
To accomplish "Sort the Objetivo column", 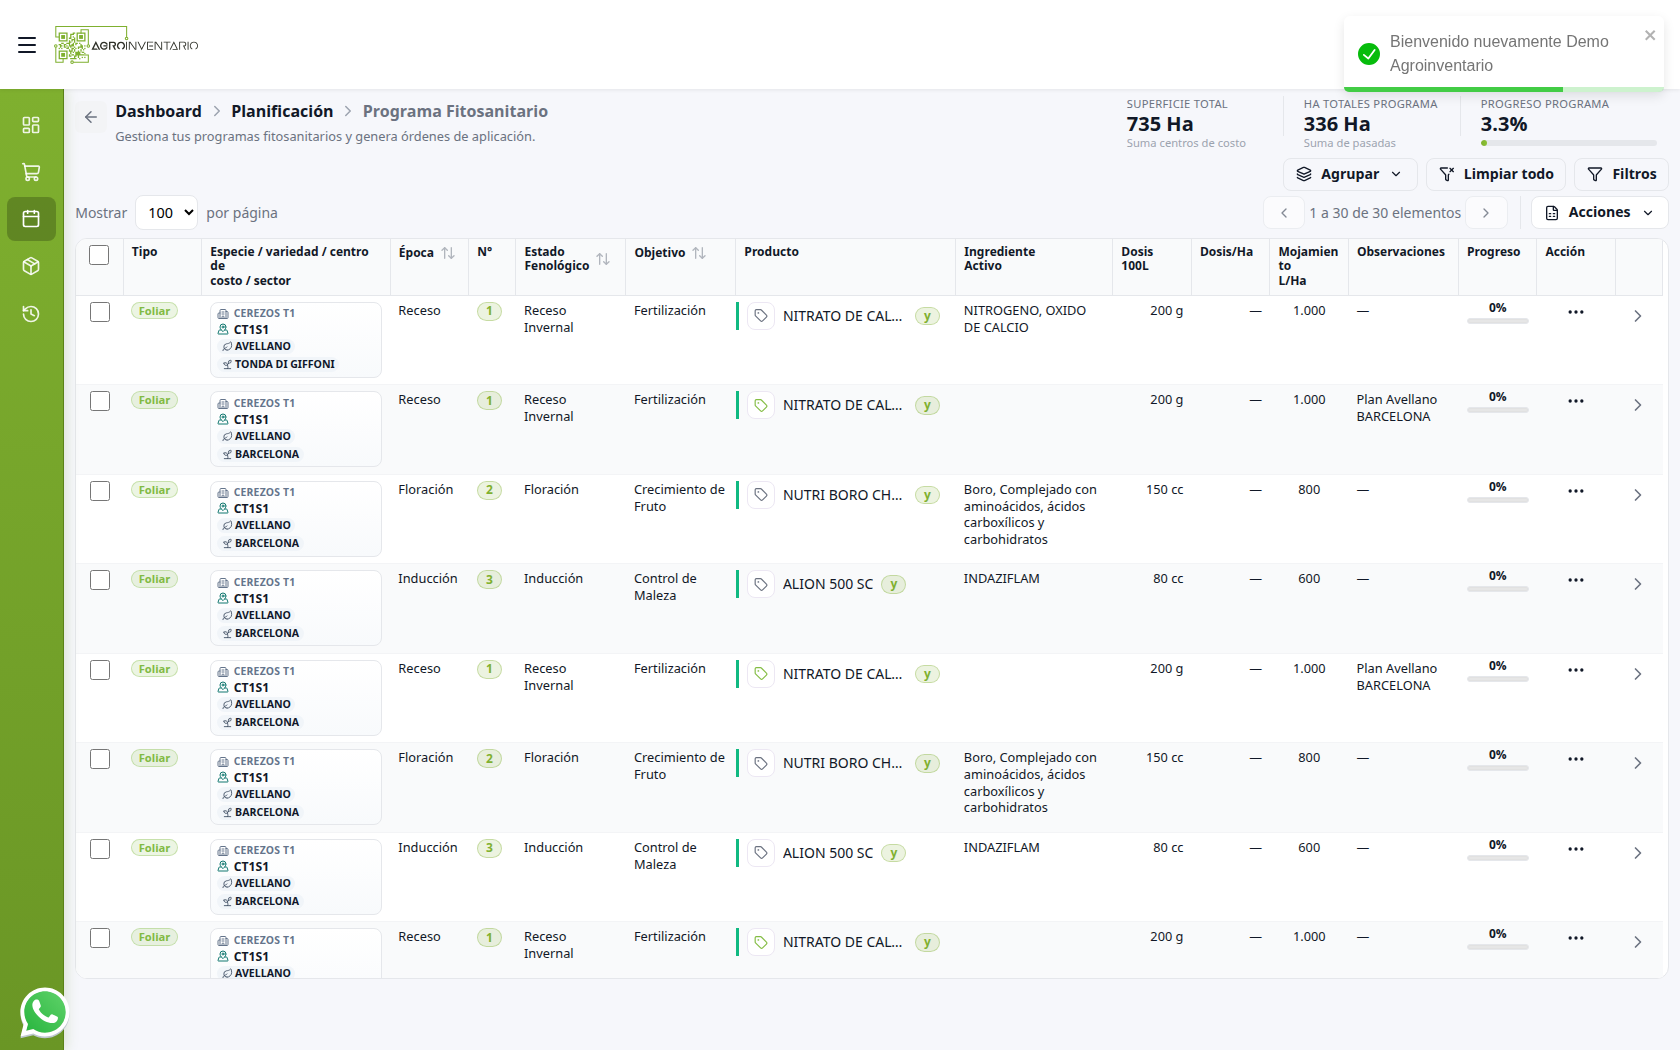I will pos(699,253).
